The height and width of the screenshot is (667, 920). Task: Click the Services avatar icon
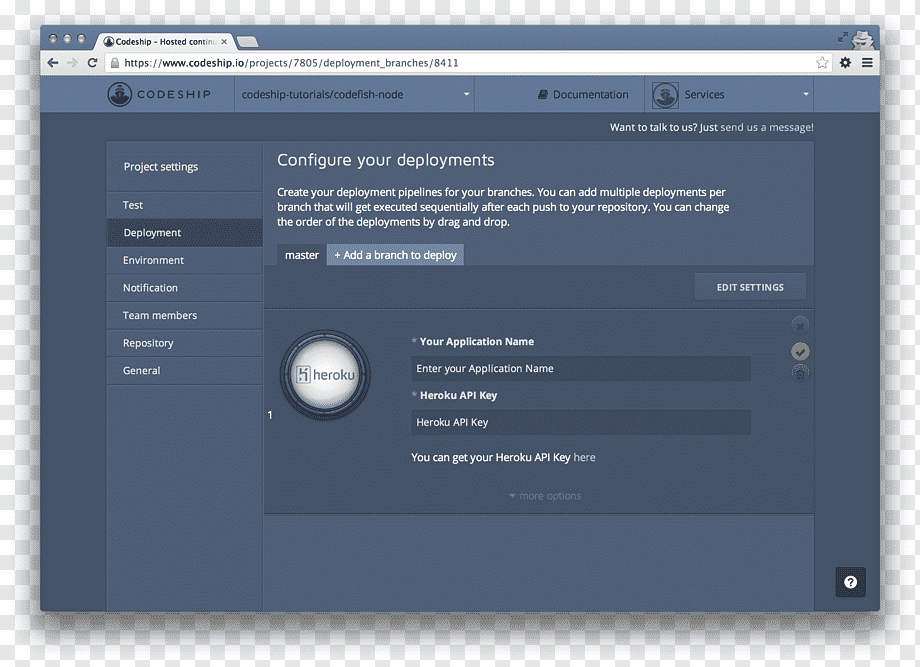click(665, 94)
